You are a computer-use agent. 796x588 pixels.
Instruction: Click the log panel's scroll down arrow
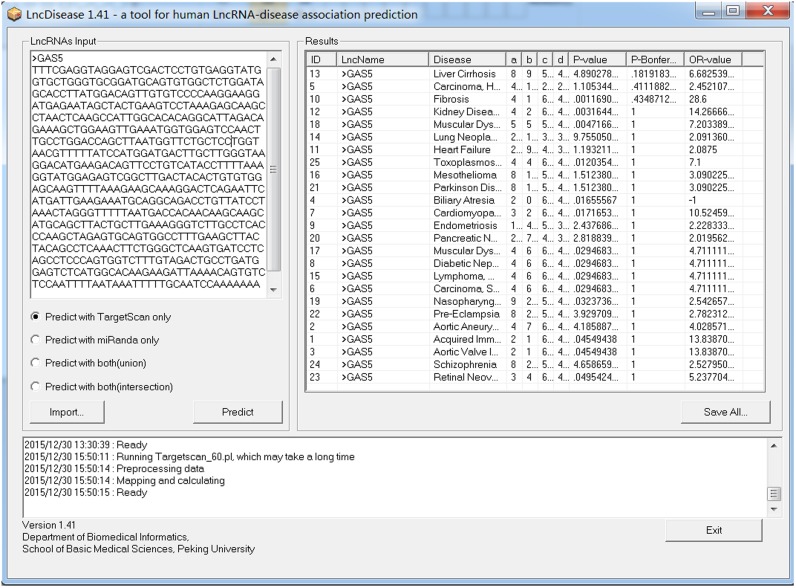(773, 509)
